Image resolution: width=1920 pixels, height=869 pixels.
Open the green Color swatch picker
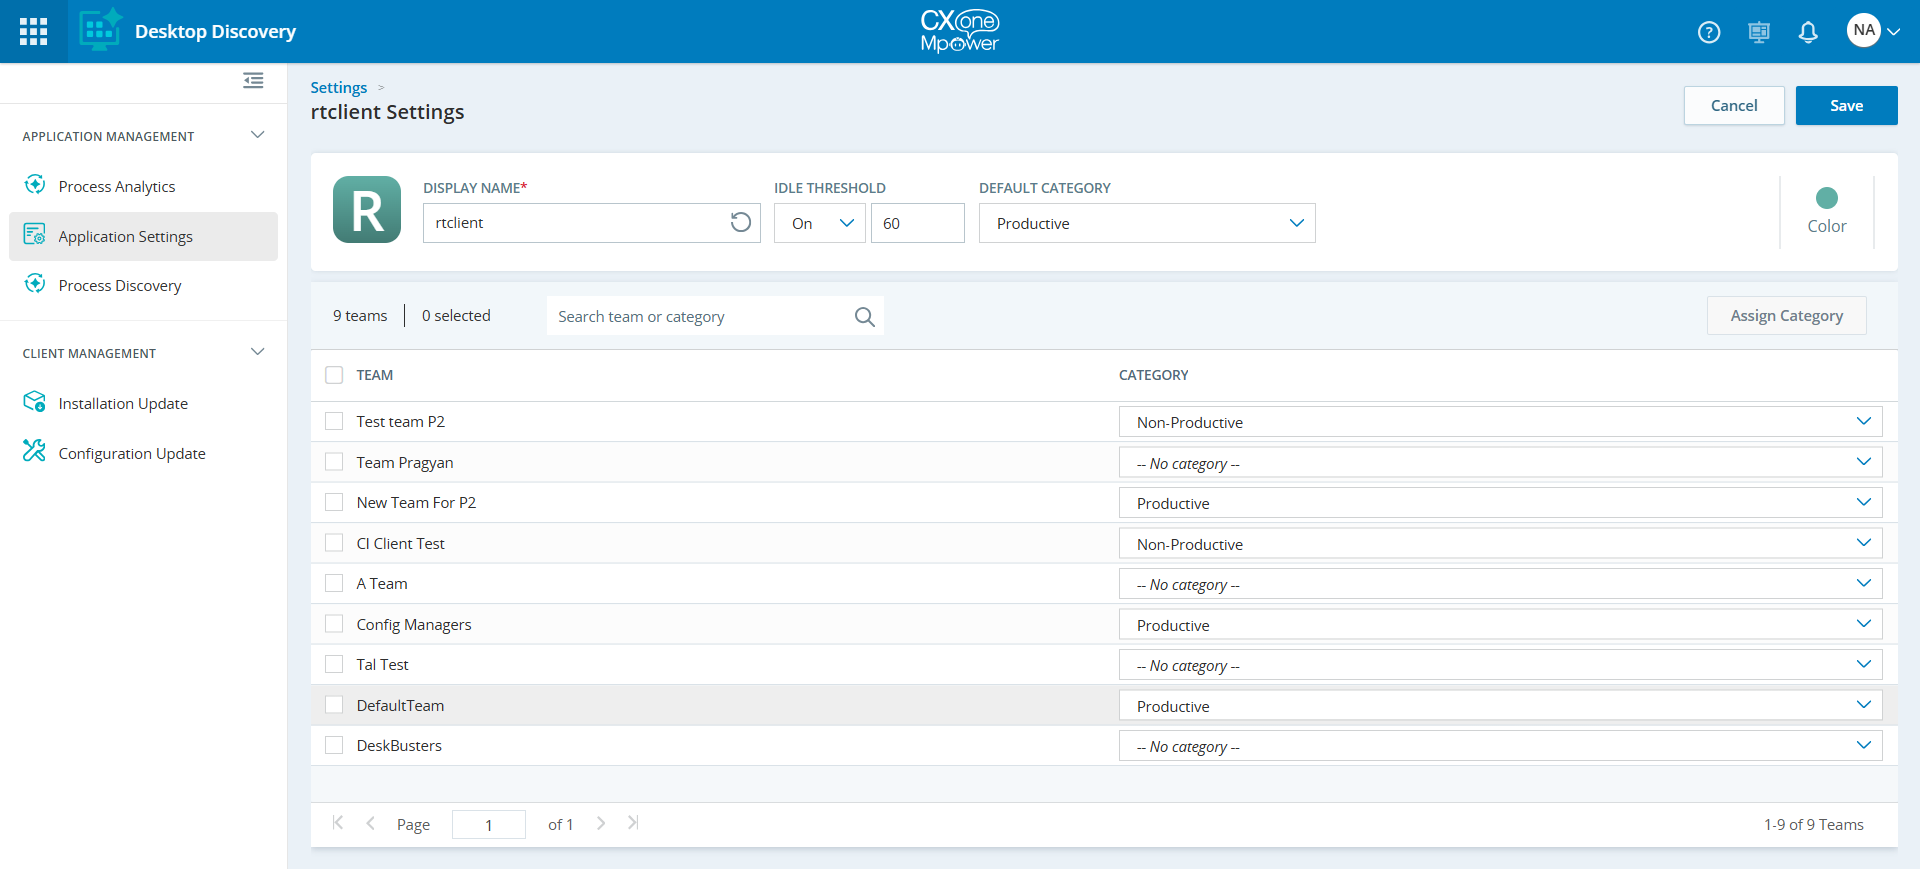tap(1826, 198)
